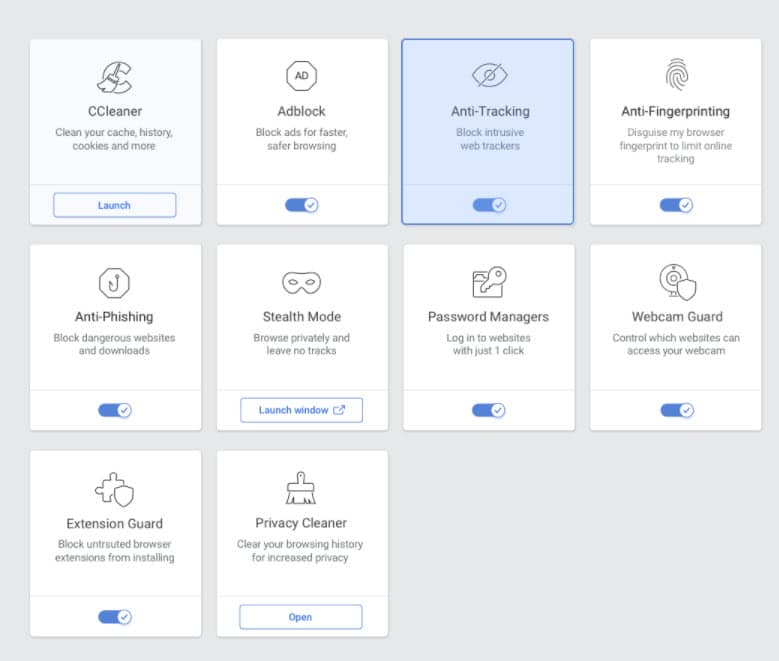Turn off the Webcam Guard switch
Screen dimensions: 779x661
click(677, 410)
